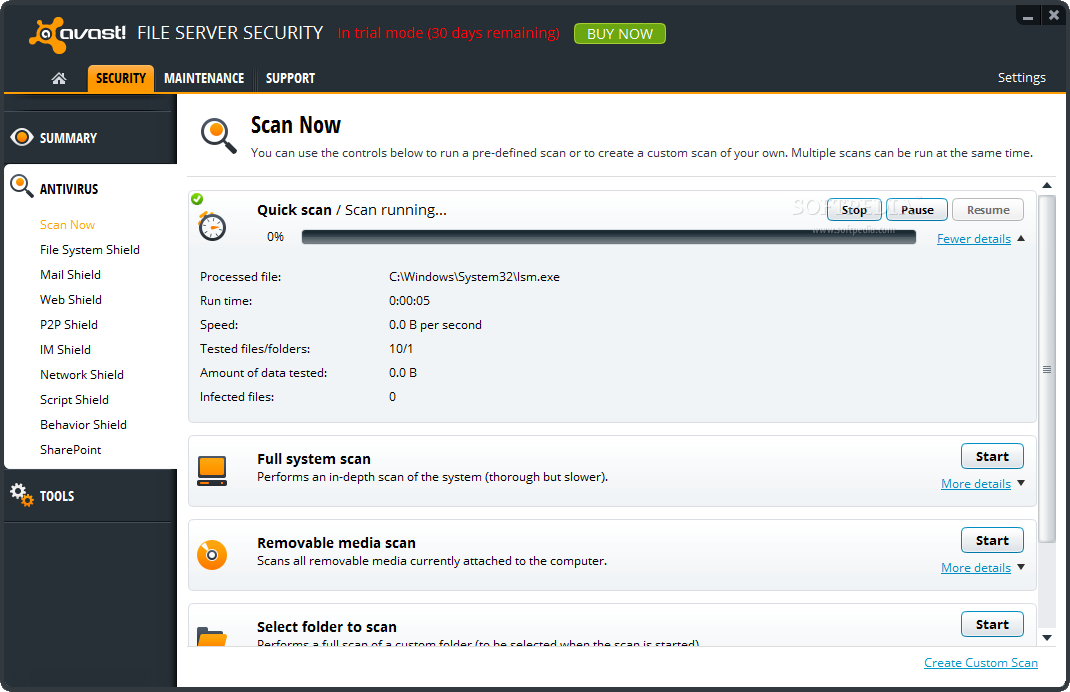The width and height of the screenshot is (1070, 692).
Task: Expand More details for Removable media scan
Action: [x=976, y=568]
